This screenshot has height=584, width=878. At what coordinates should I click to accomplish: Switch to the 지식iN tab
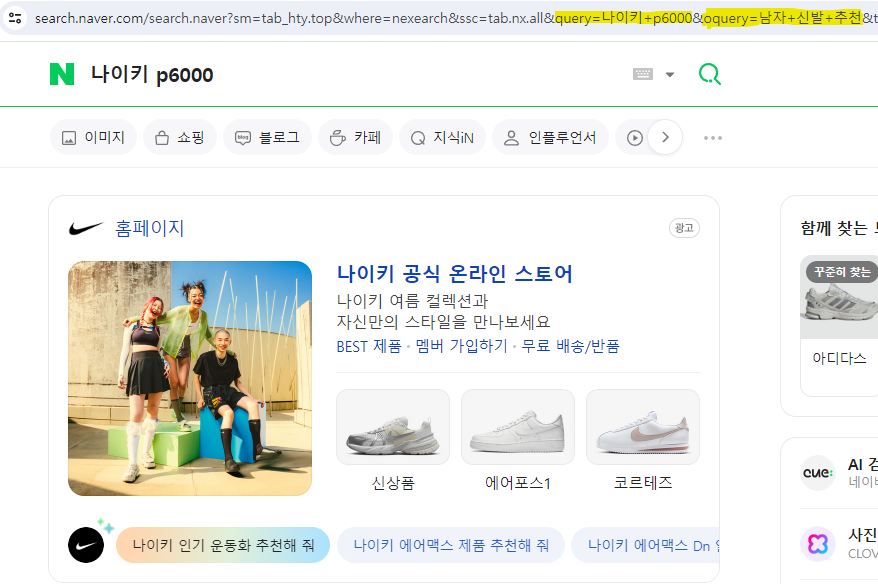[x=442, y=137]
